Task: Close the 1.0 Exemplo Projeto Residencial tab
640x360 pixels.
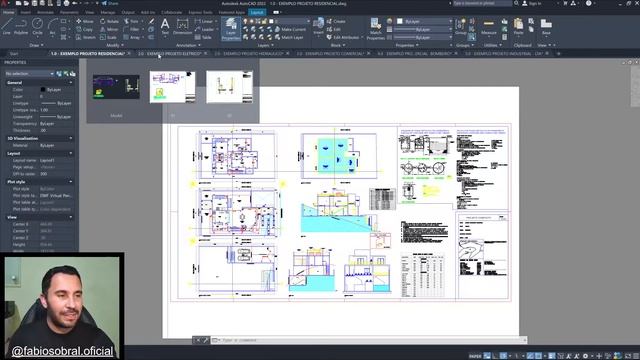Action: click(x=129, y=53)
